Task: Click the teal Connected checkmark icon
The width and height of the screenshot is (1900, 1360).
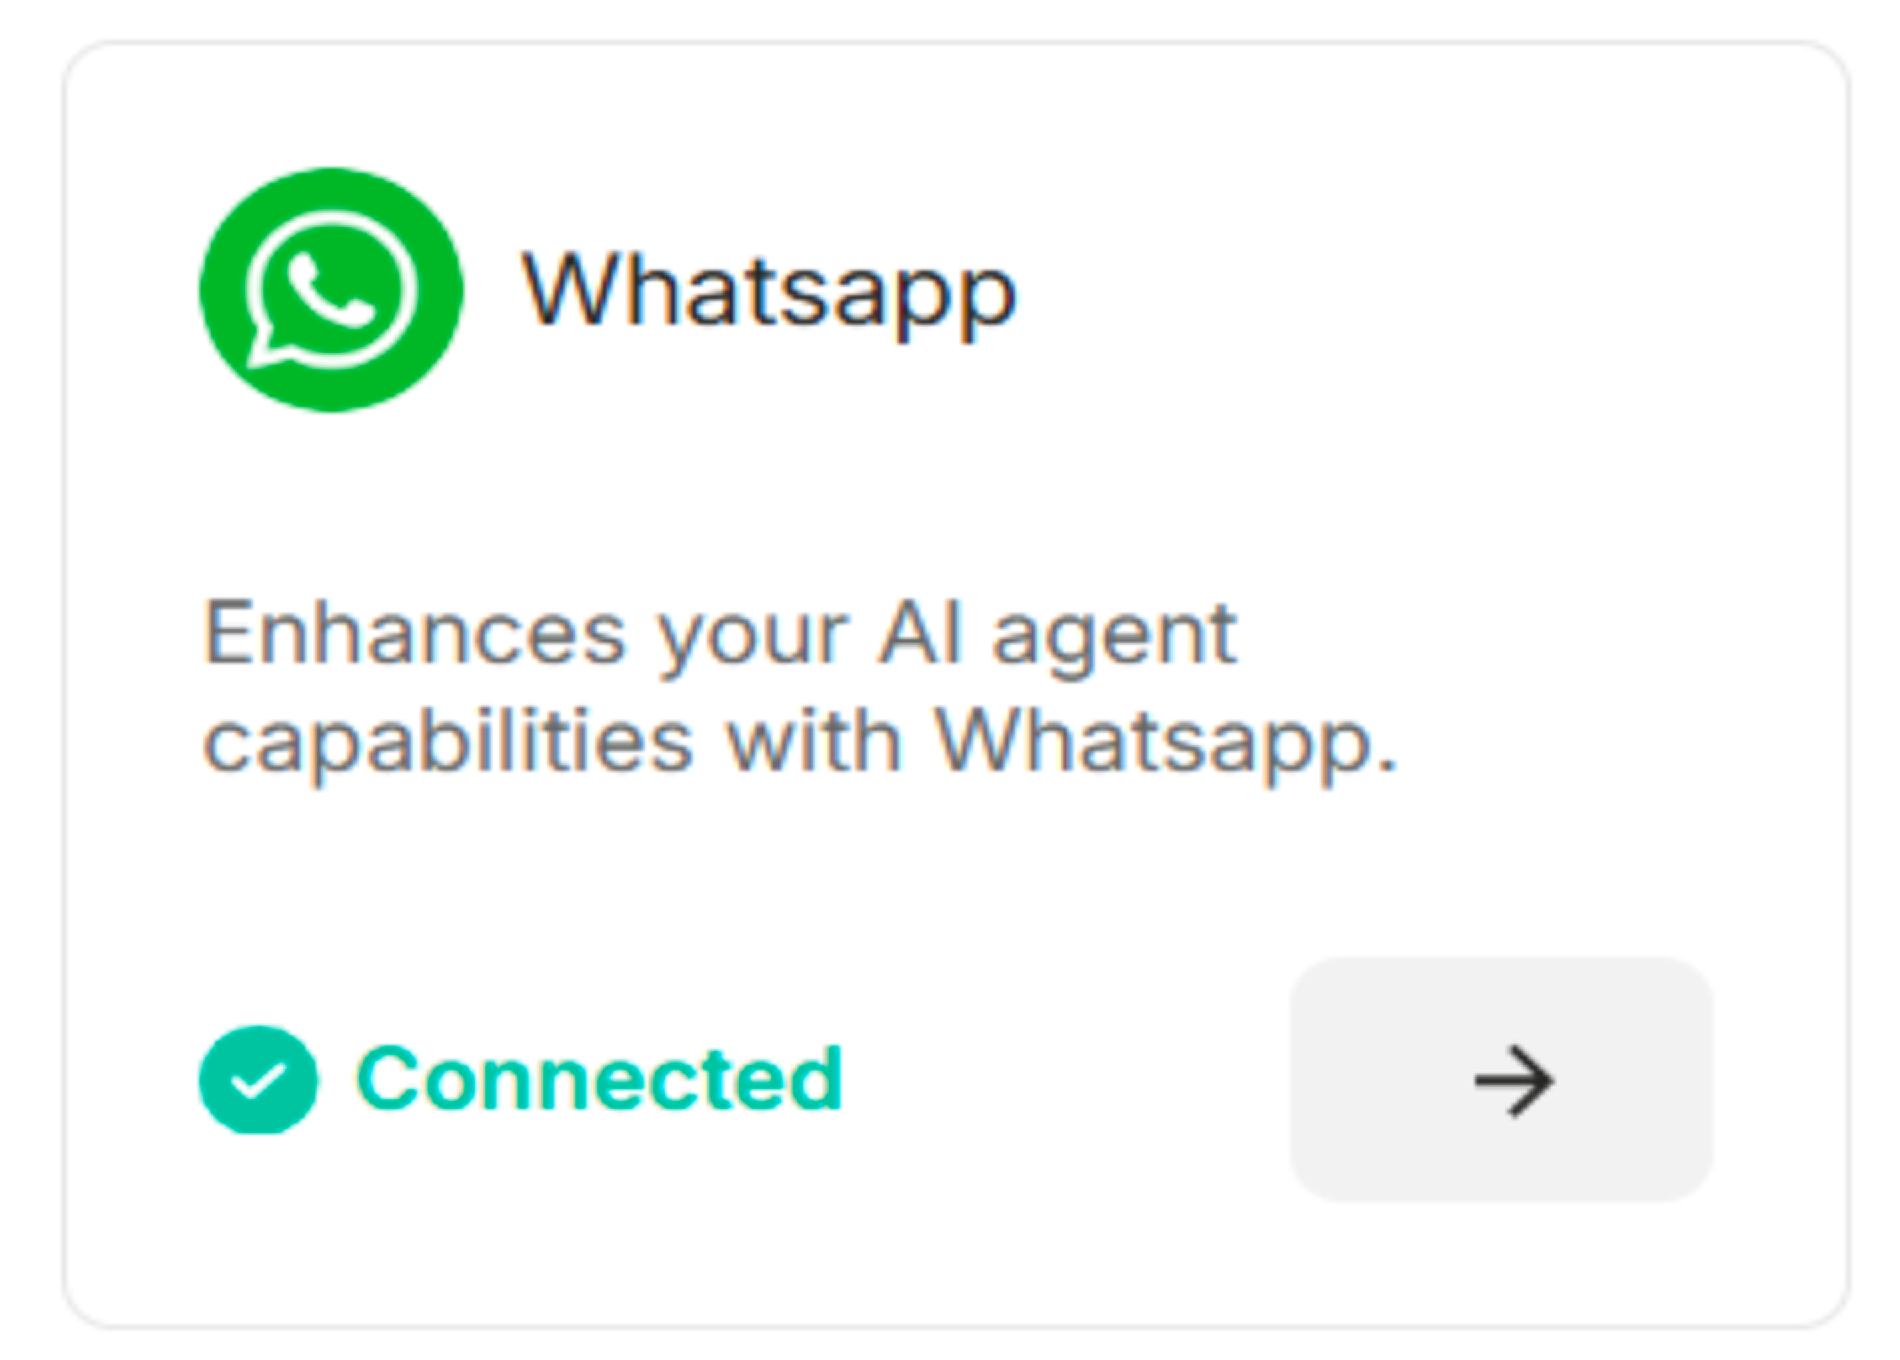Action: [258, 1080]
